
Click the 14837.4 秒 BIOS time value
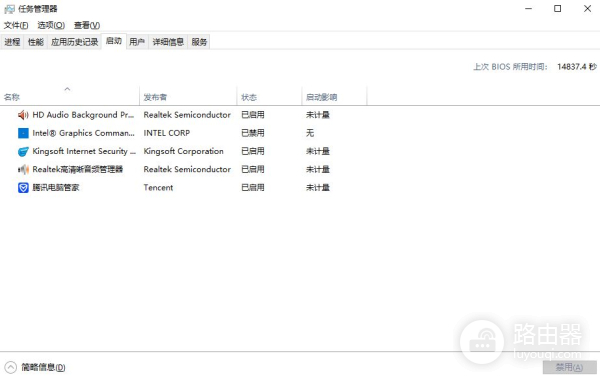(577, 67)
